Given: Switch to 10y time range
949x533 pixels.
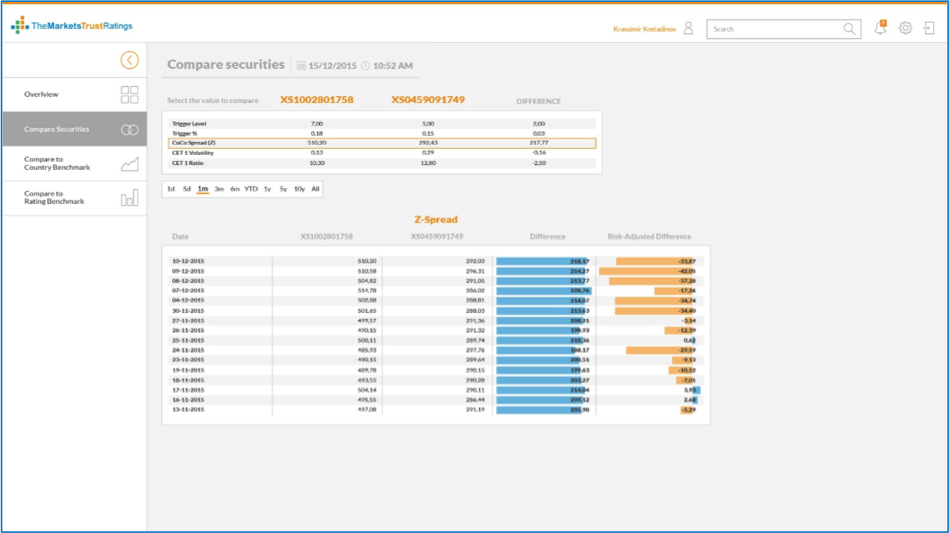Looking at the screenshot, I should click(299, 189).
